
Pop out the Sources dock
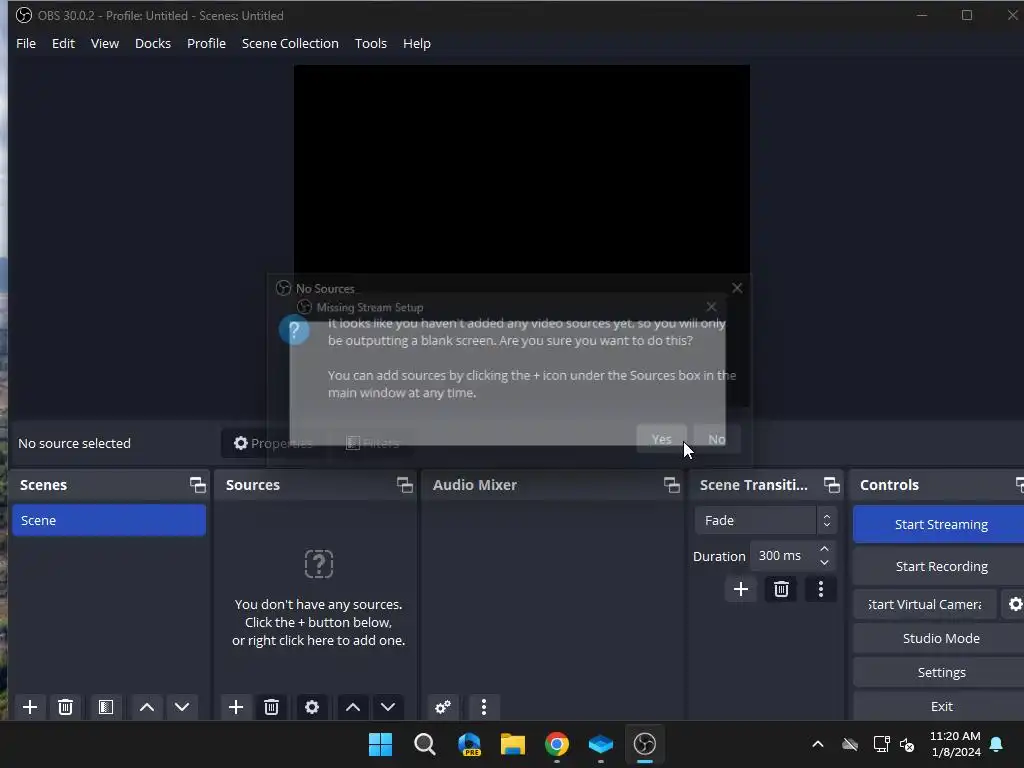point(404,485)
